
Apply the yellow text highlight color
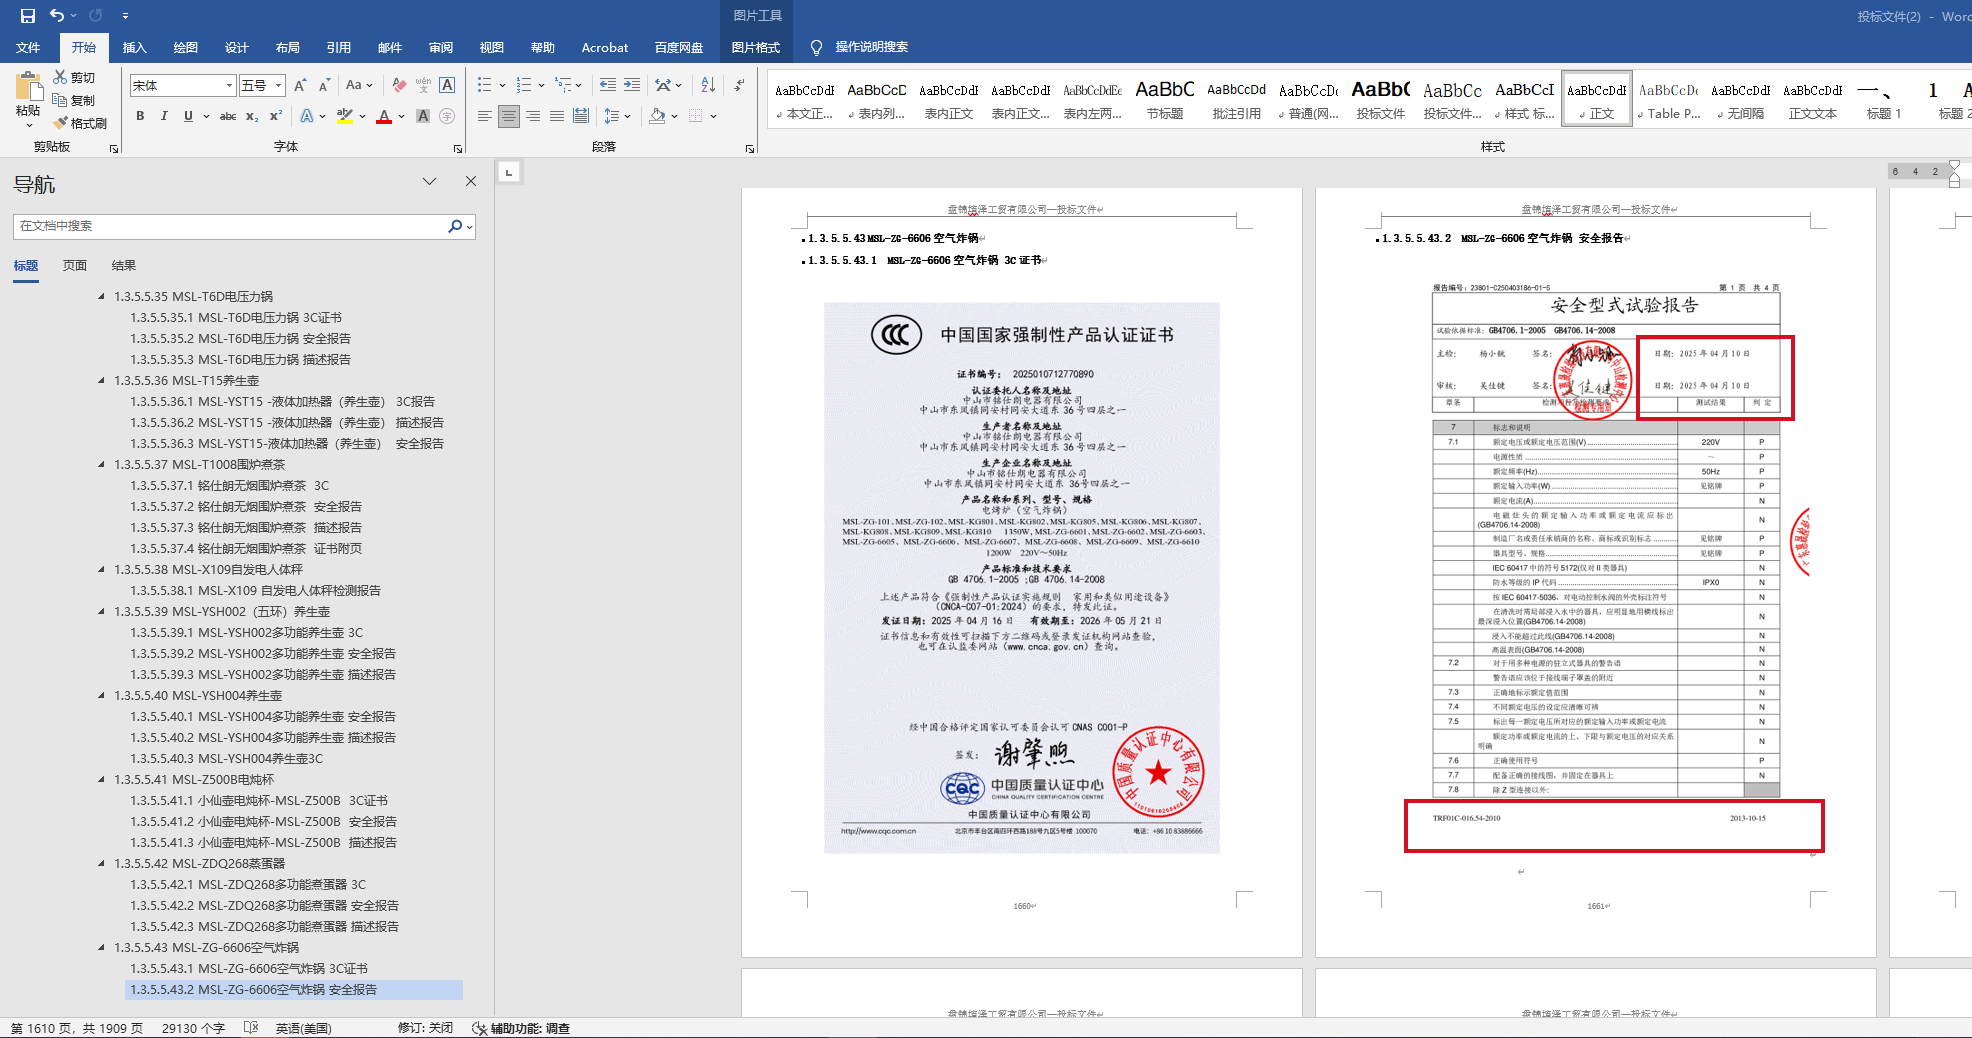point(345,116)
